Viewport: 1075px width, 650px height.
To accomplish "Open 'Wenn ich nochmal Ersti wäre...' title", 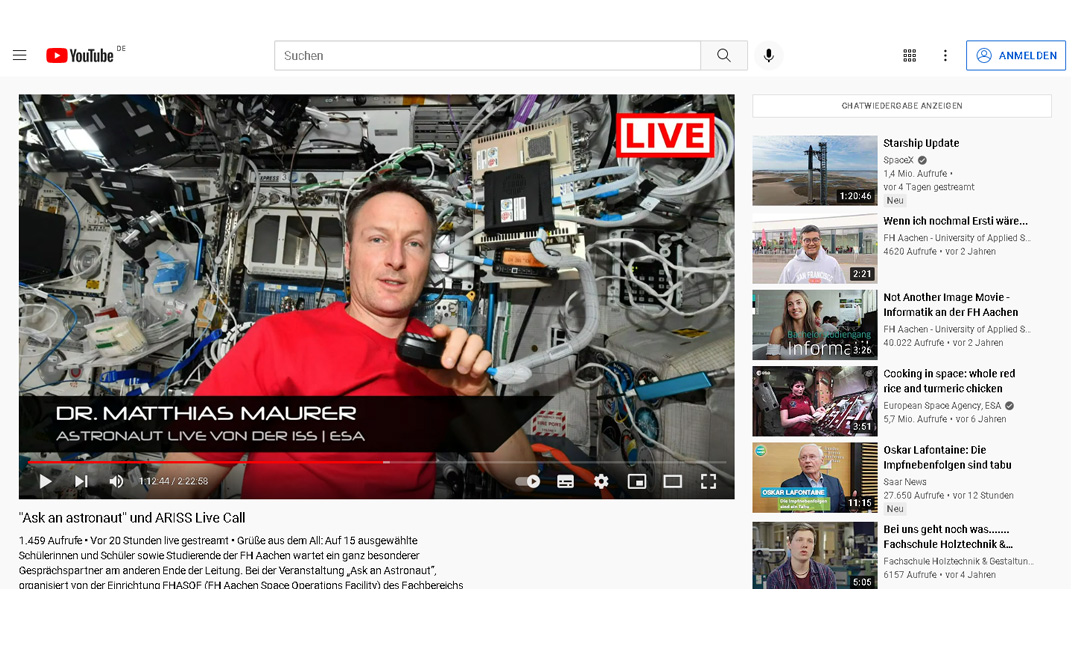I will point(955,221).
